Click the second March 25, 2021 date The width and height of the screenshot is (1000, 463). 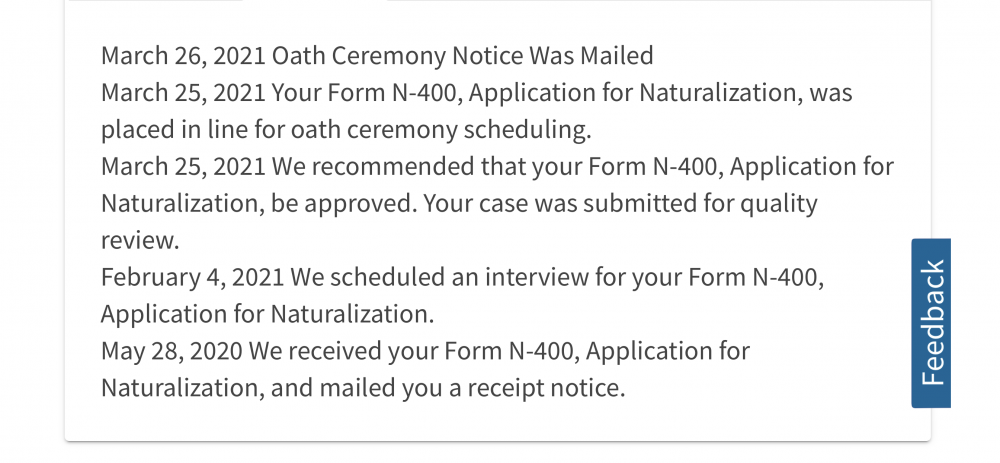tap(183, 166)
